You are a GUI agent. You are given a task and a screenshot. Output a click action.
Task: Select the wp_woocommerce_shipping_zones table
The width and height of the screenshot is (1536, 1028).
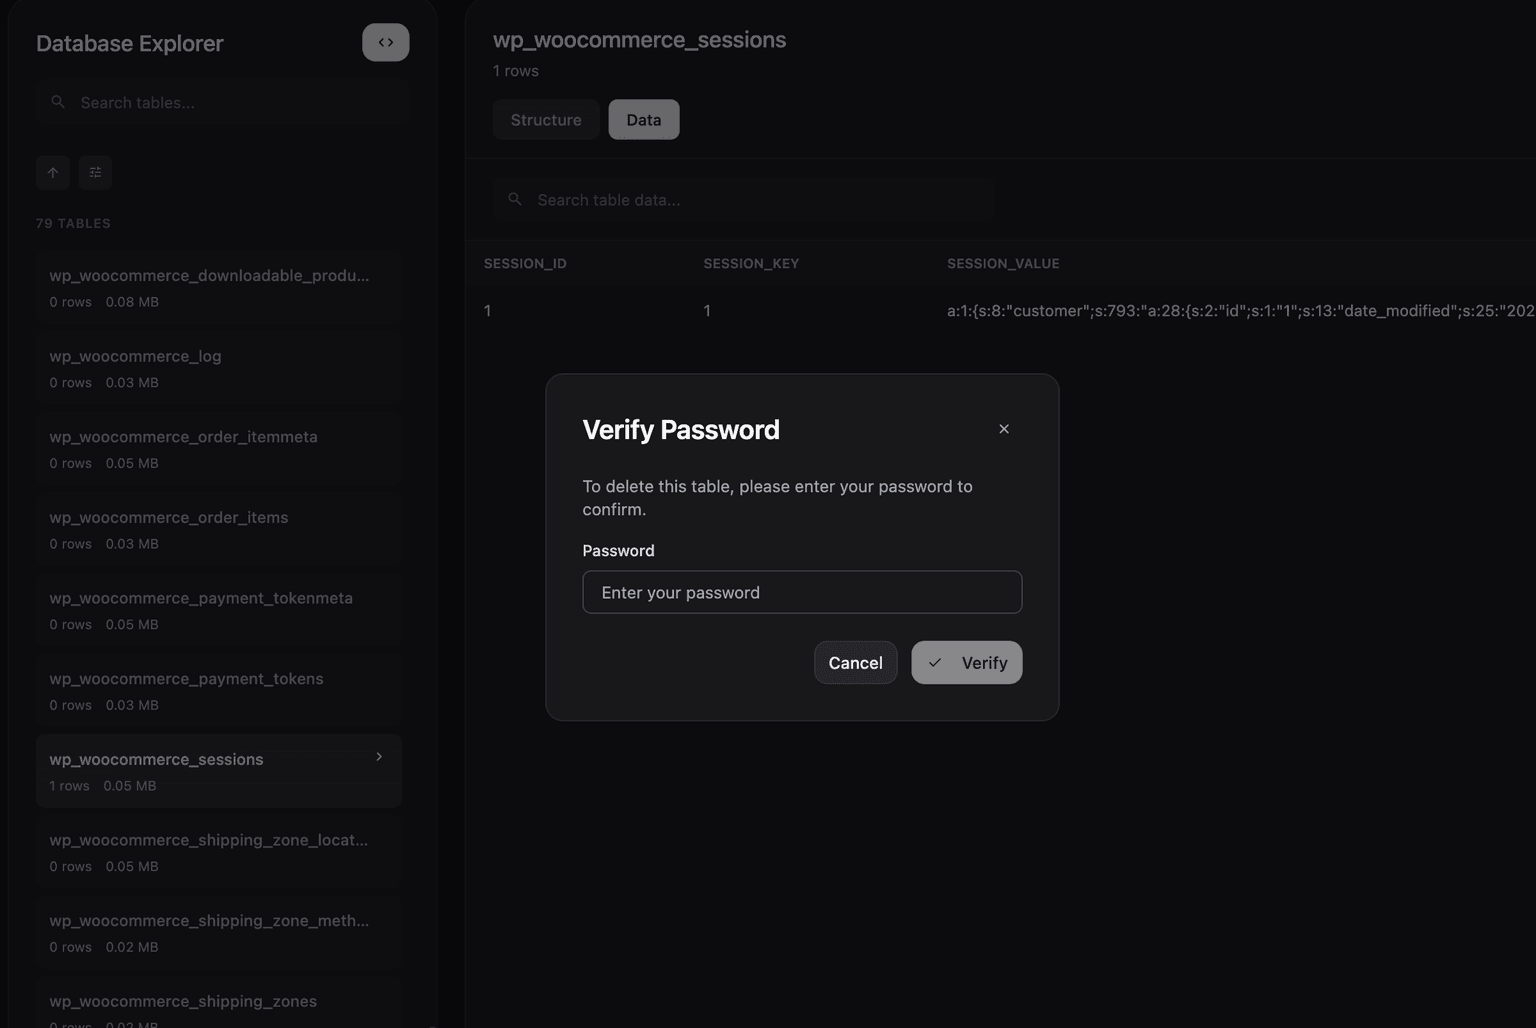pyautogui.click(x=183, y=1001)
